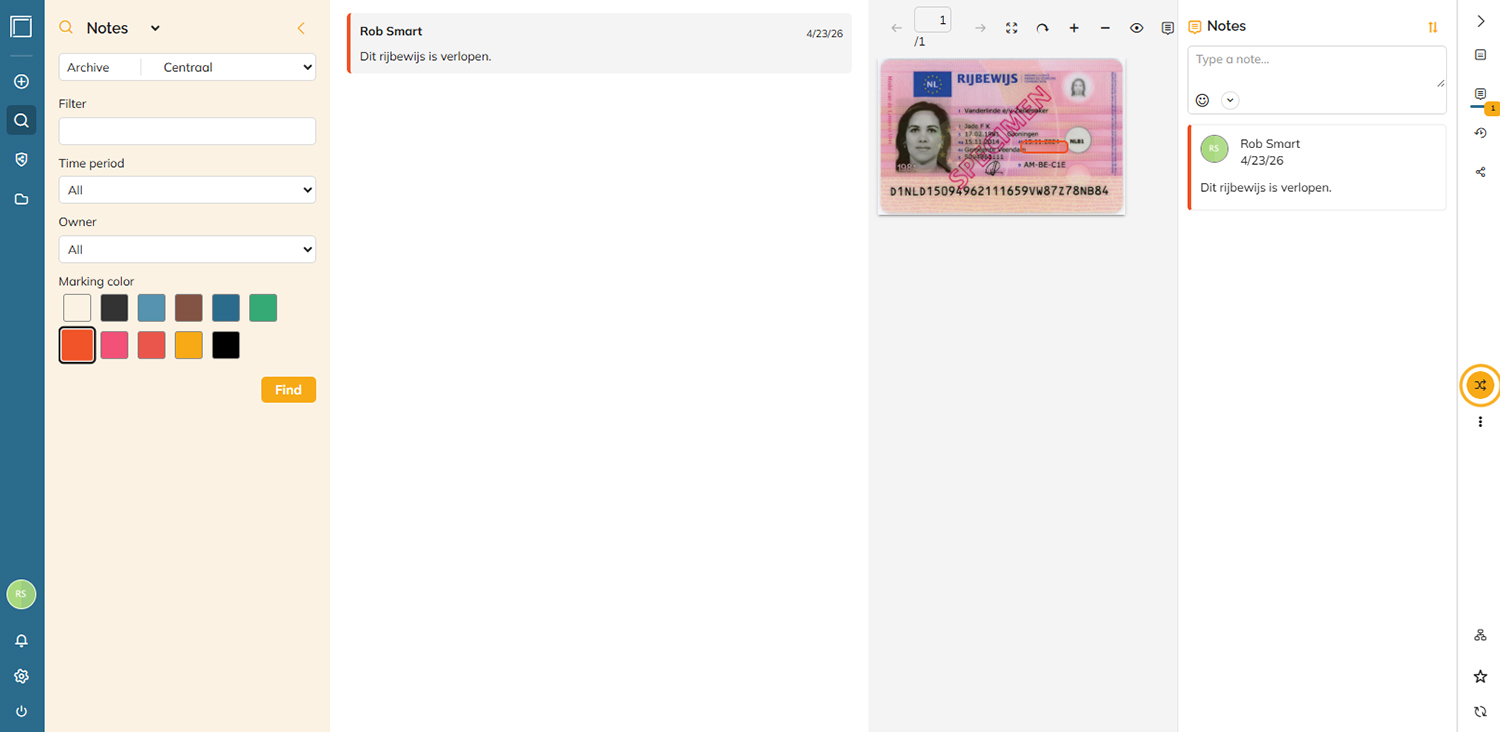
Task: Open the share tab in right rail
Action: click(x=1481, y=172)
